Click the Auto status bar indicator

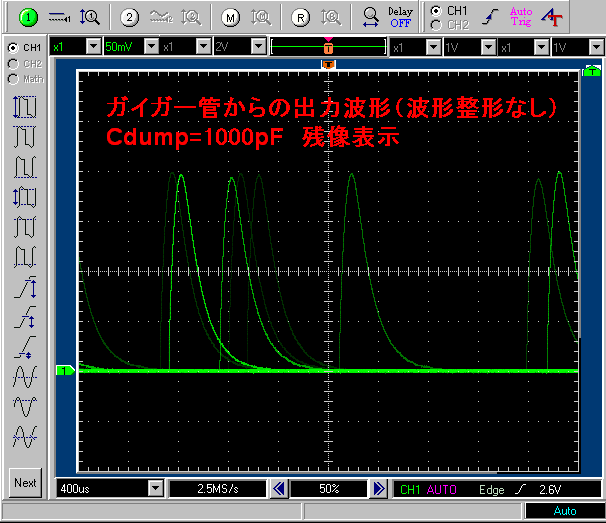[x=565, y=511]
